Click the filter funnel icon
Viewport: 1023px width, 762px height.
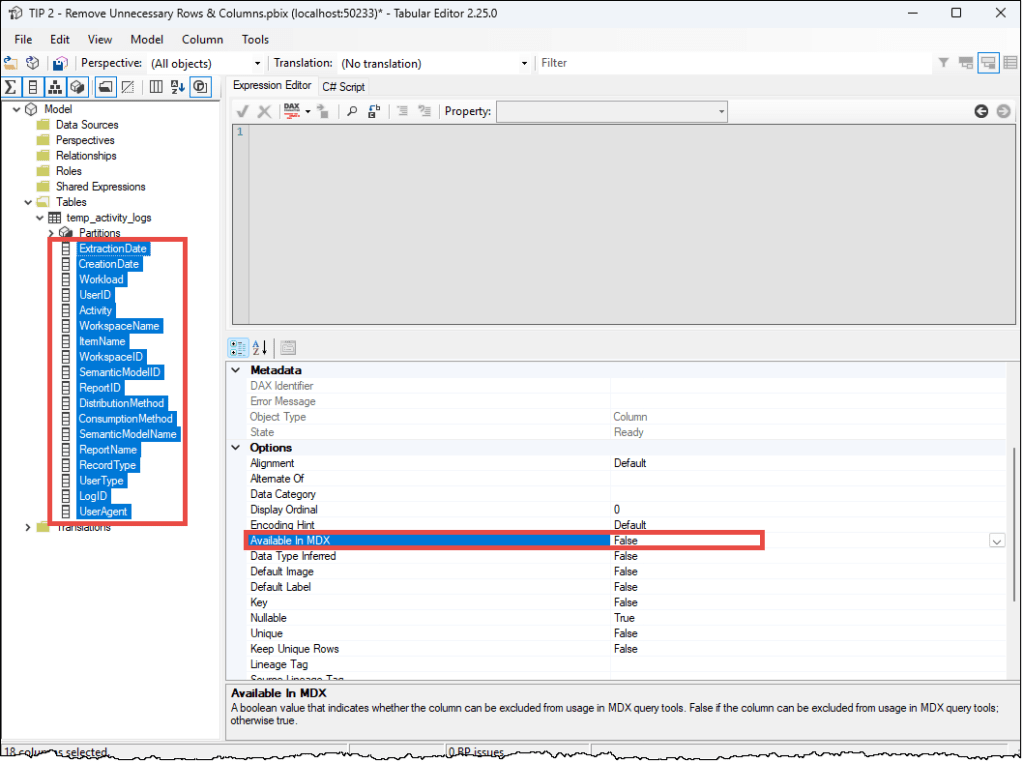tap(943, 63)
